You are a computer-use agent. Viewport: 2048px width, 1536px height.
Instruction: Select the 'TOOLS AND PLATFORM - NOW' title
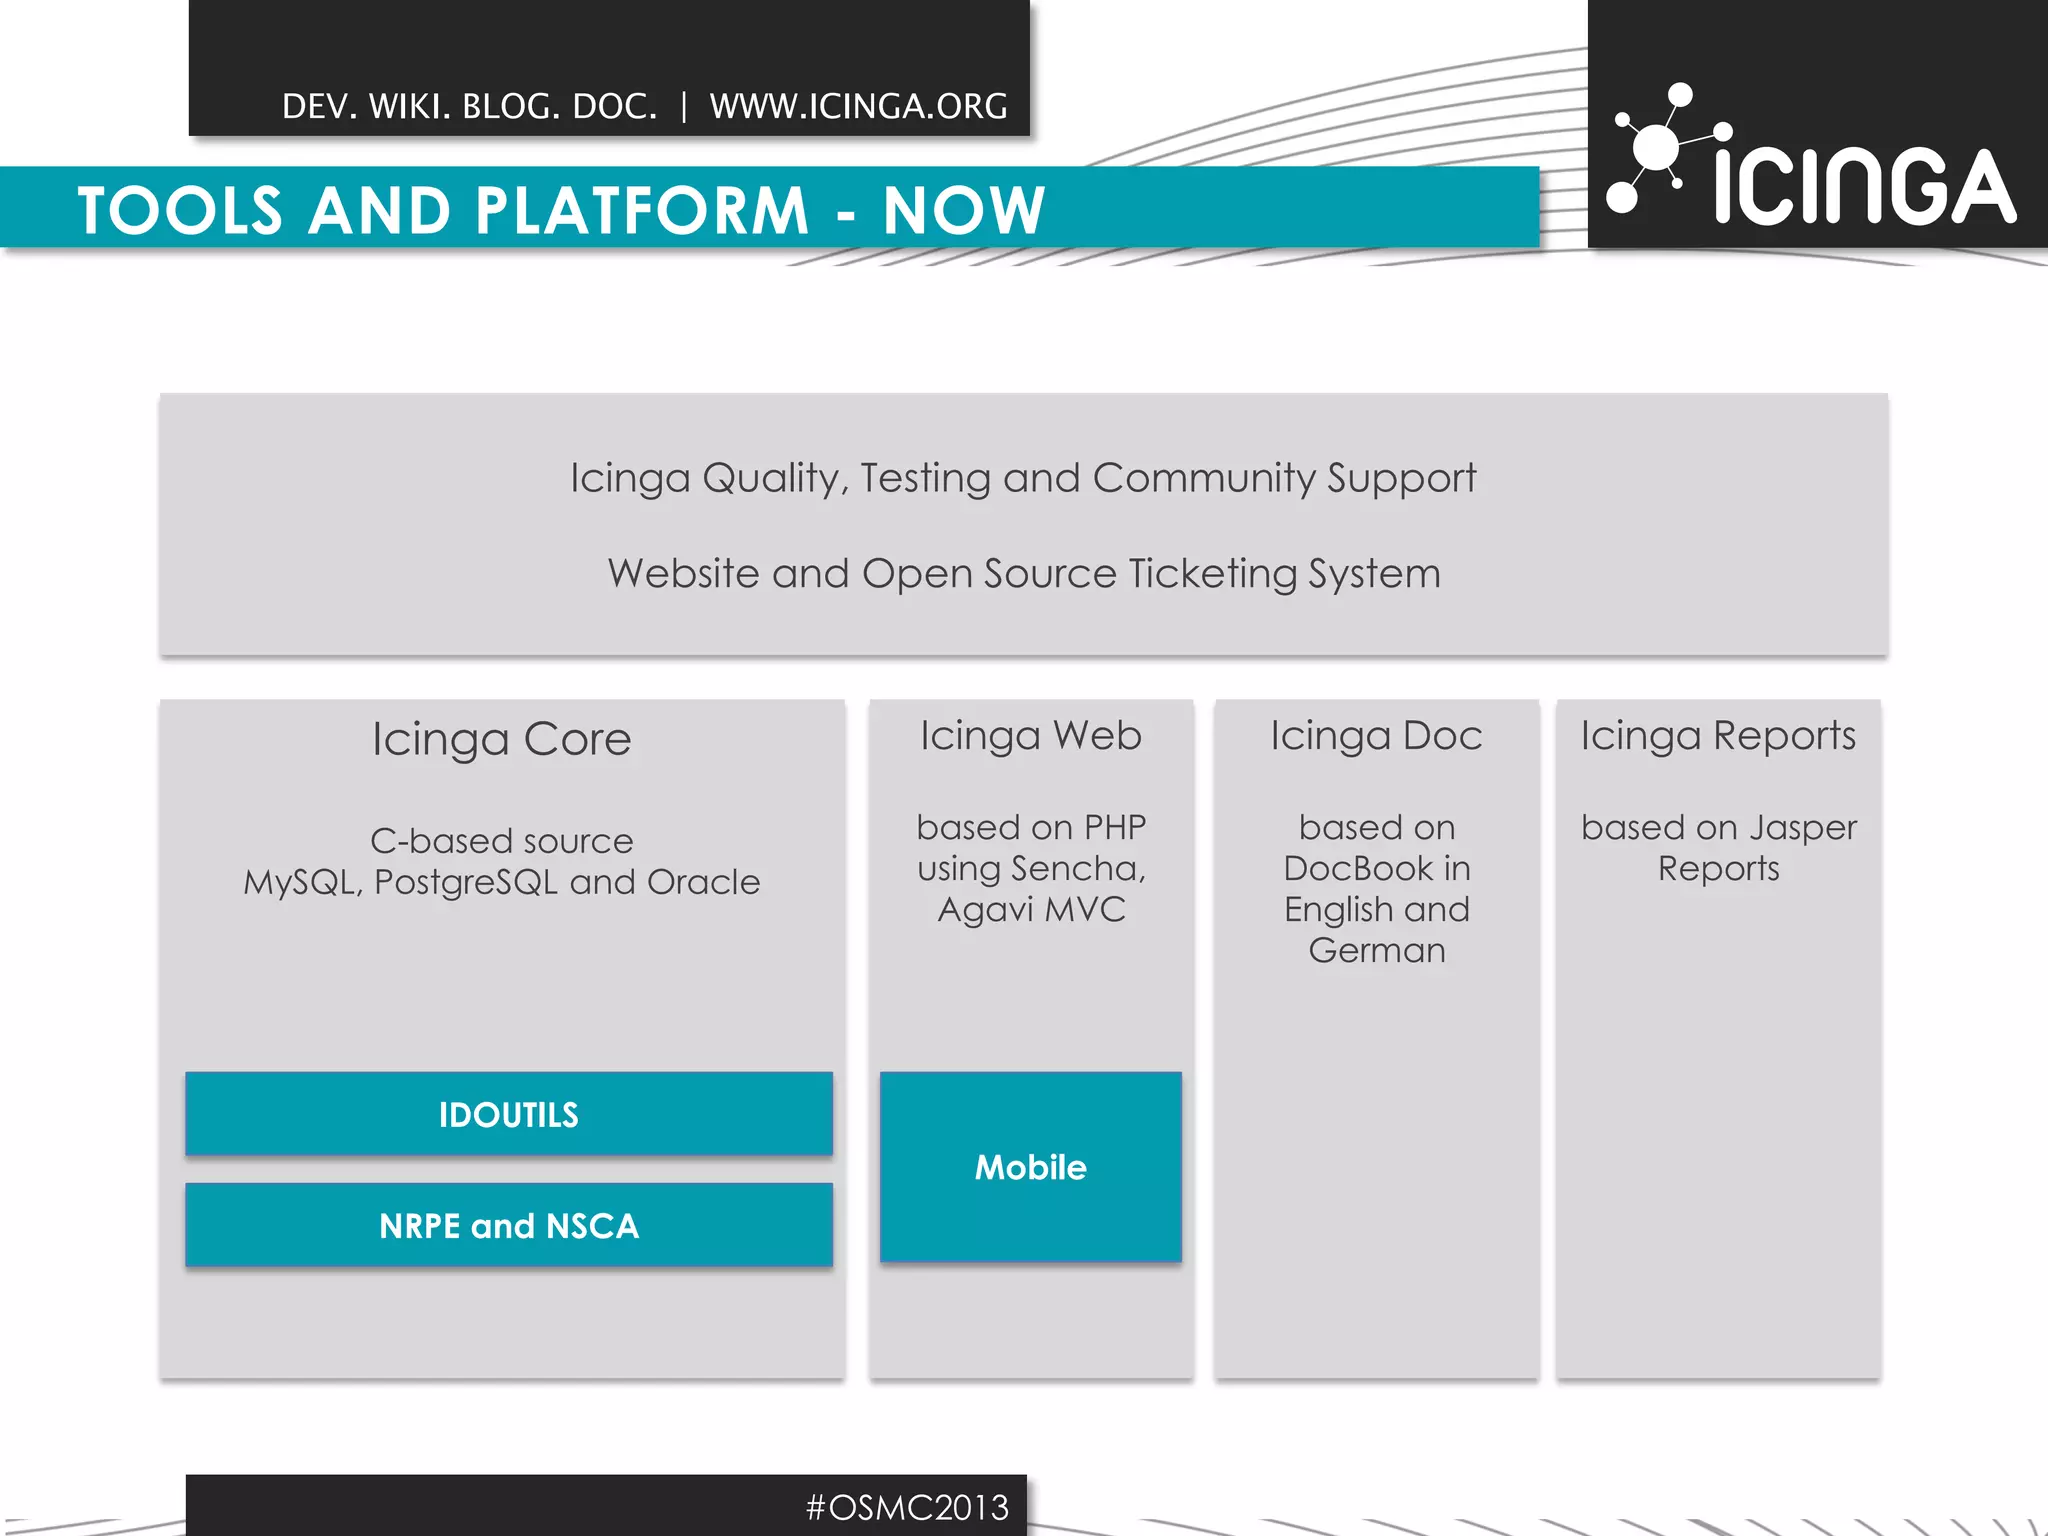(x=562, y=210)
